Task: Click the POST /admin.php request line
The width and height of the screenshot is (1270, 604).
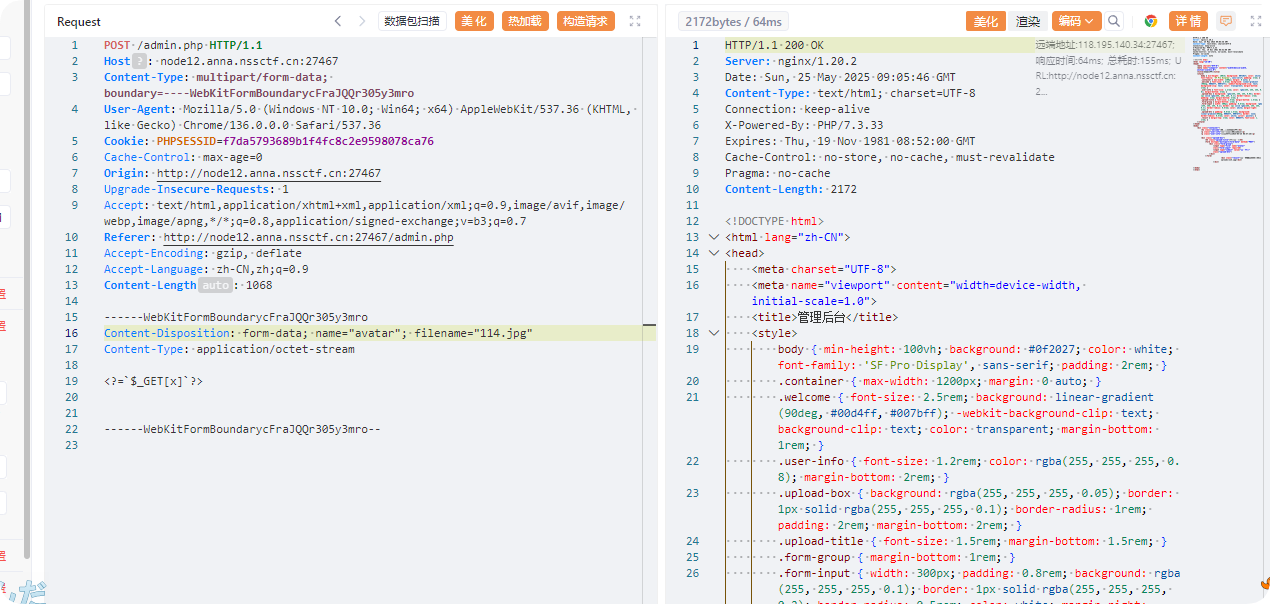Action: tap(183, 46)
